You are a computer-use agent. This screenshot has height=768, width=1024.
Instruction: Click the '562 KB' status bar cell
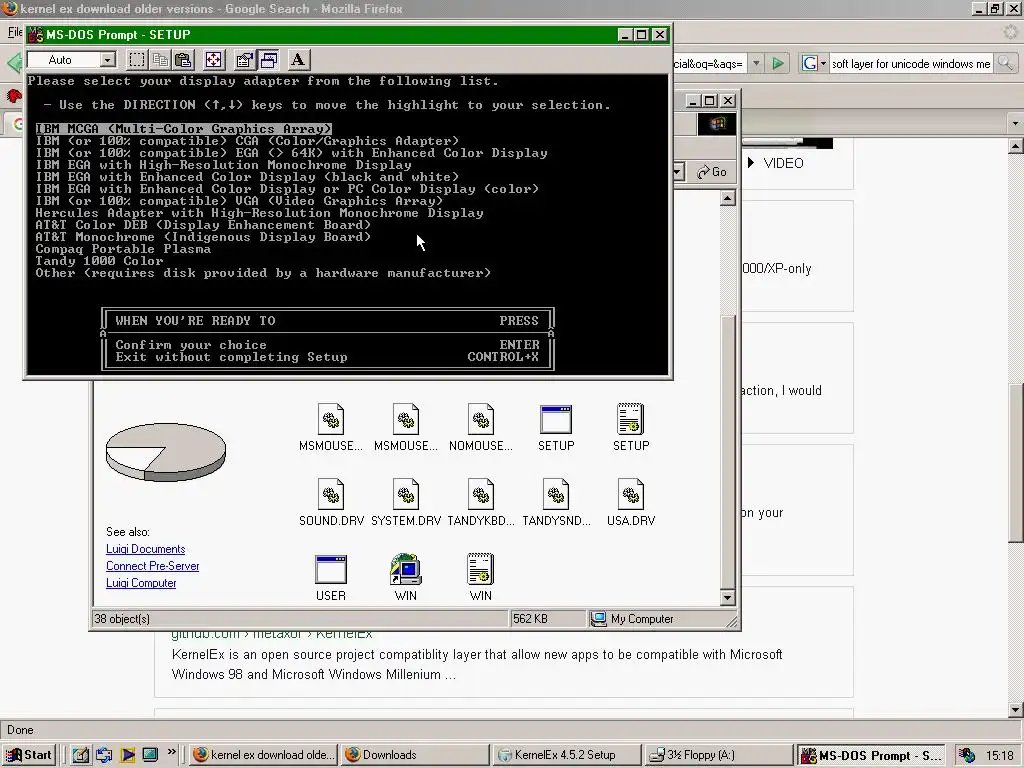547,618
